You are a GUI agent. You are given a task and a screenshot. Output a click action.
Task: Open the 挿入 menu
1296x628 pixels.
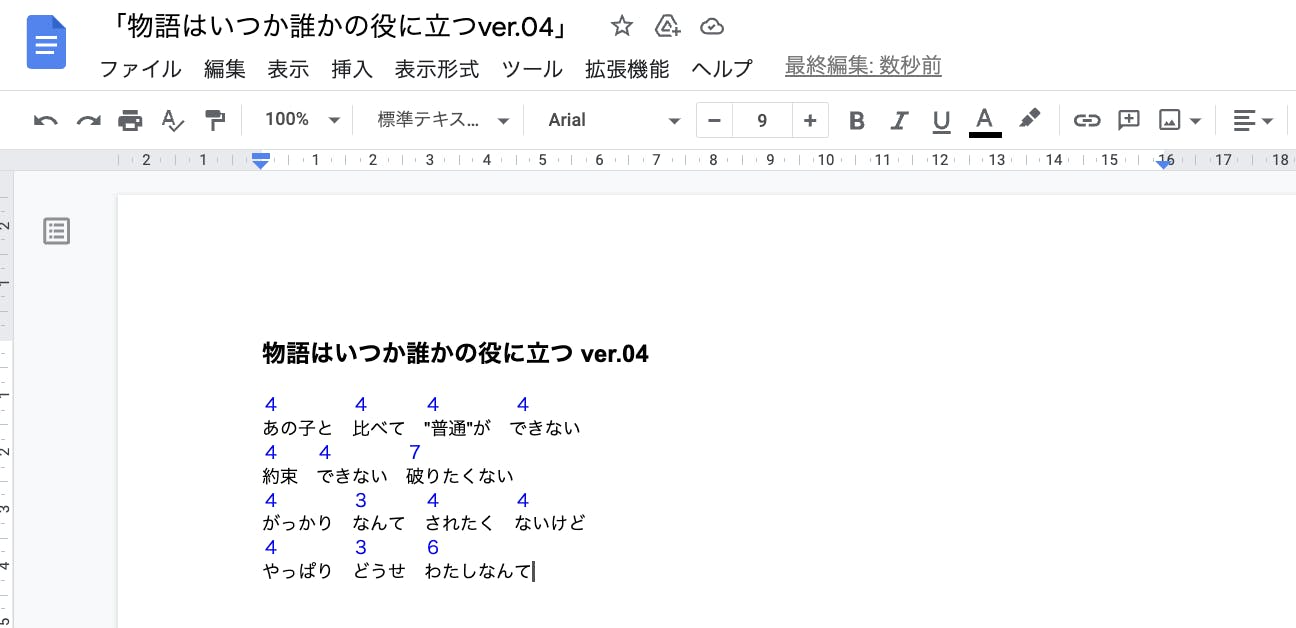click(352, 69)
